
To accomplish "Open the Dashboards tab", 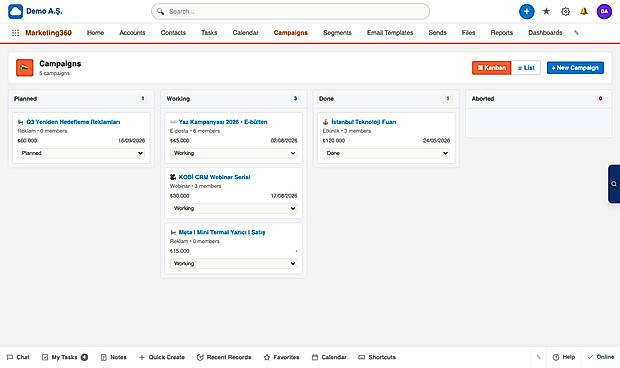I will tap(545, 33).
